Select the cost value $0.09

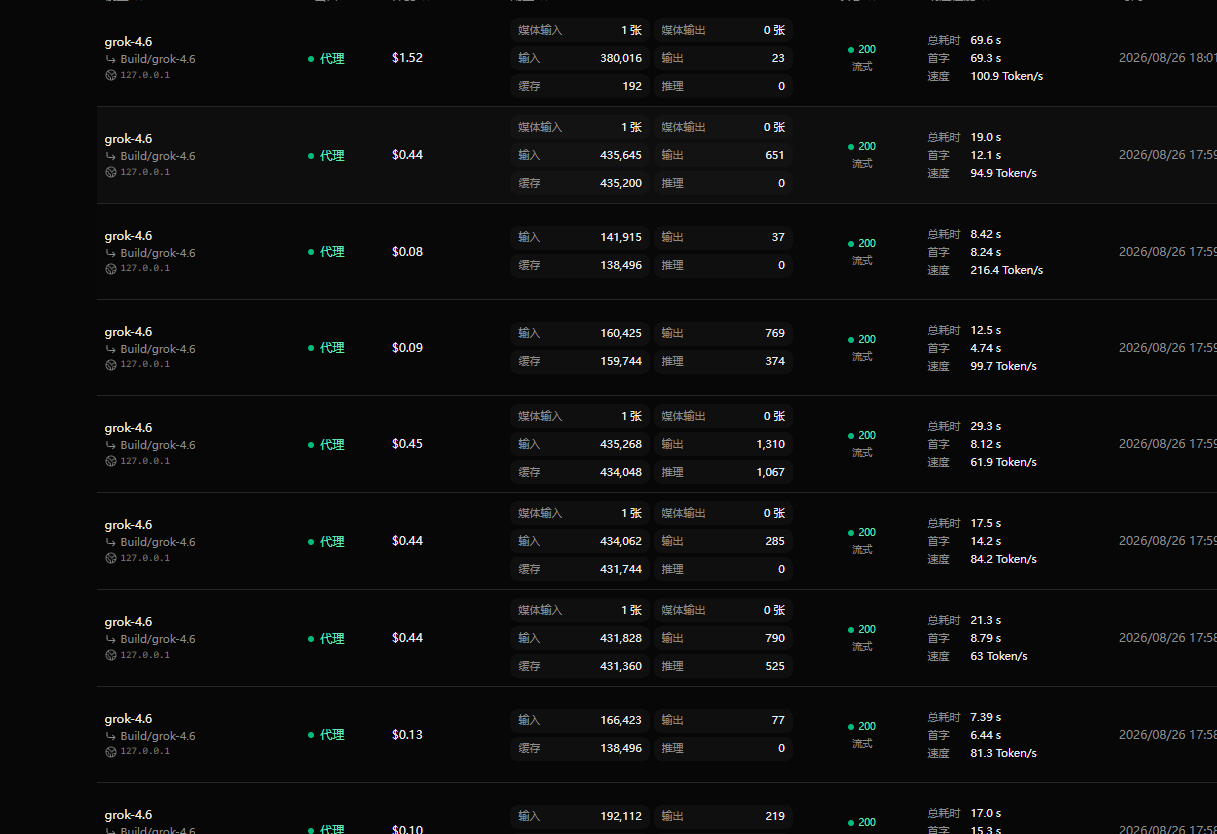coord(407,348)
